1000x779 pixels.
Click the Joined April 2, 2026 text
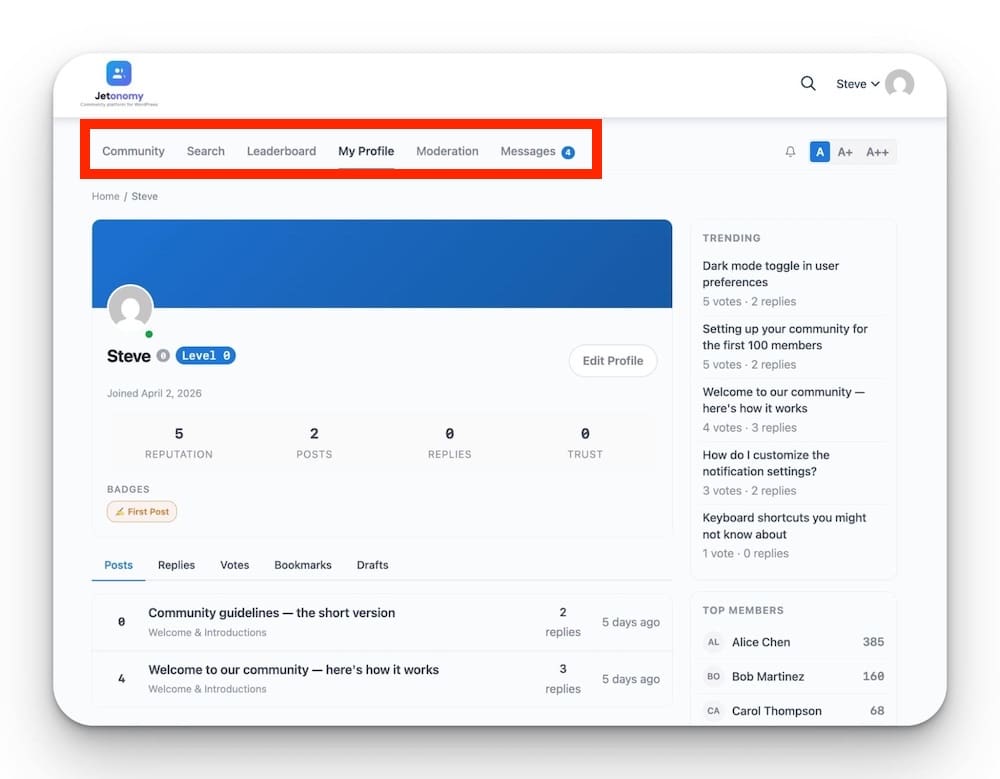pos(154,393)
